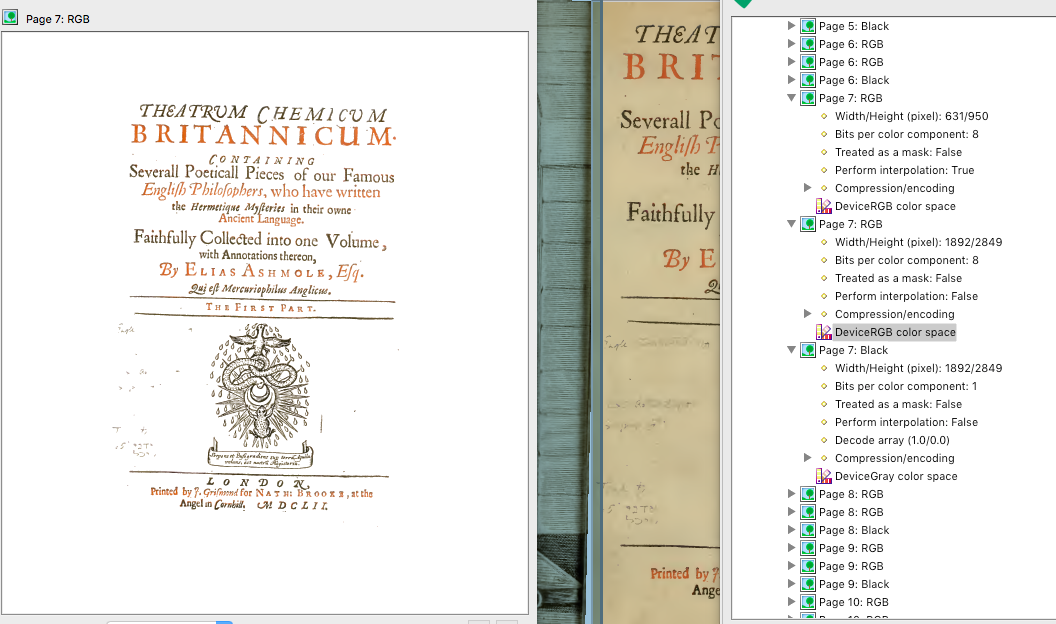Click the Page 10: RGB image icon

point(807,602)
